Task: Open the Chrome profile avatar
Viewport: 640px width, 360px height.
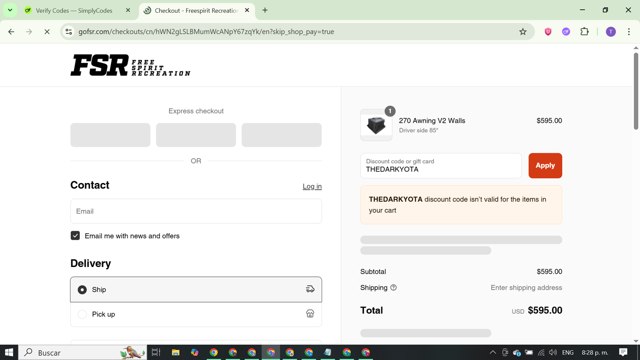Action: (x=611, y=31)
